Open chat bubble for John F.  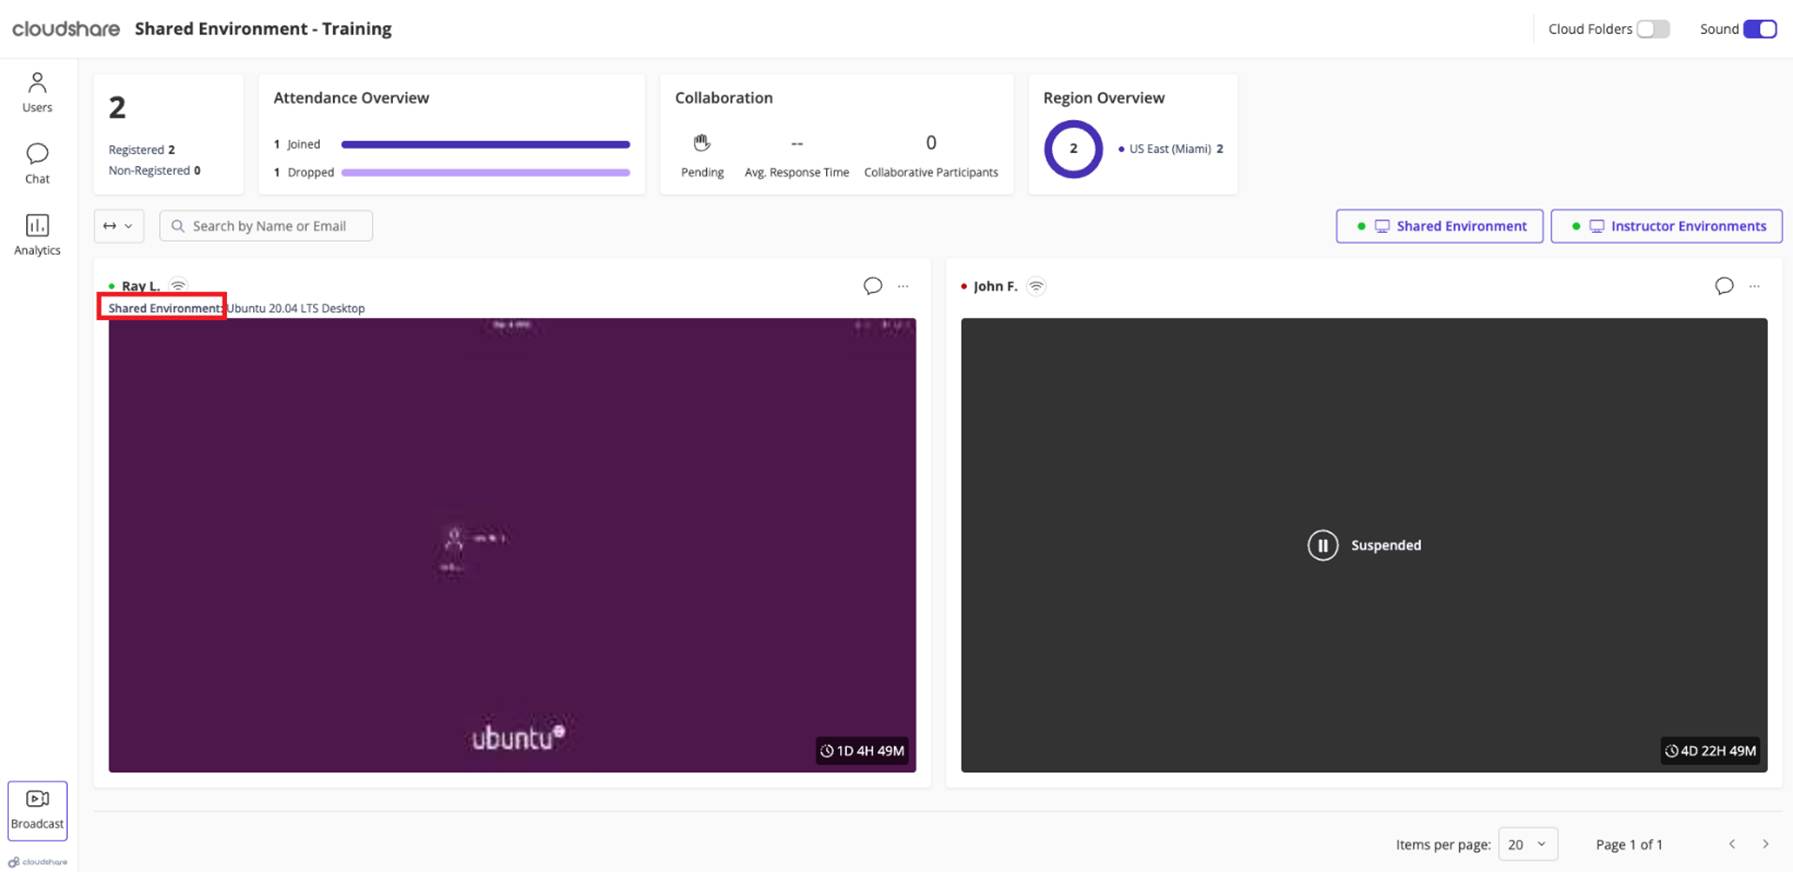1723,286
